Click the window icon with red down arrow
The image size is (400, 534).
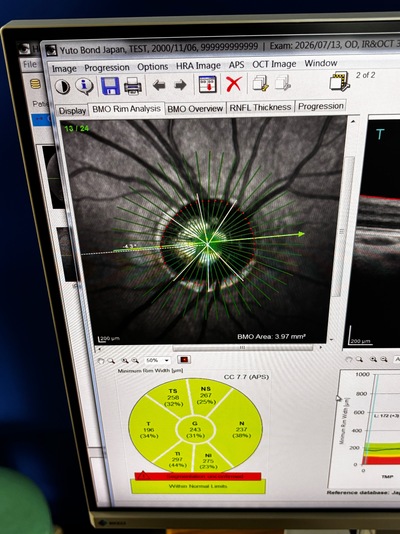click(x=207, y=84)
